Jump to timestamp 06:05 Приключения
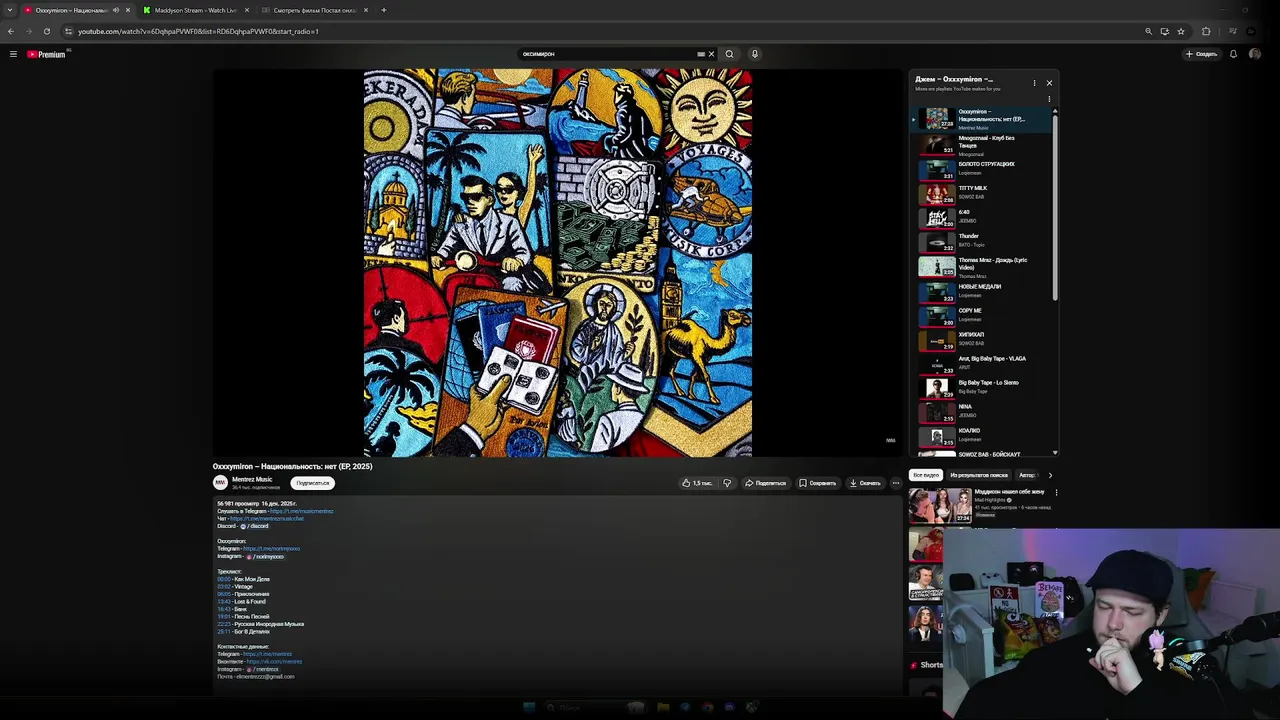Viewport: 1280px width, 720px height. (224, 594)
